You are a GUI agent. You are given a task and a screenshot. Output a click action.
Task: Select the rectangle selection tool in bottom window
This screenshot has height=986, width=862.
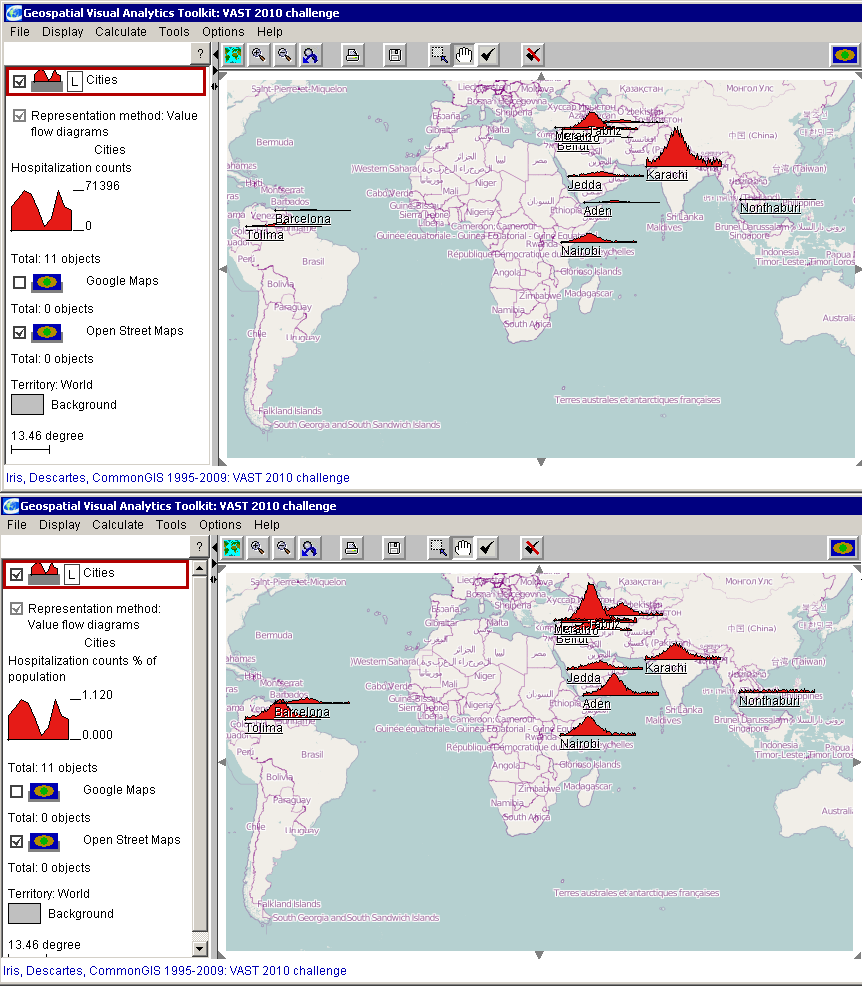click(439, 548)
